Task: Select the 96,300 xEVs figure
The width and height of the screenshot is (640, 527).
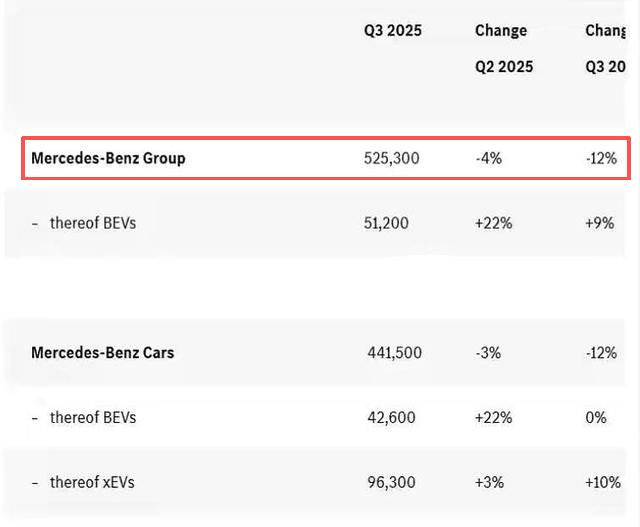Action: [x=389, y=482]
